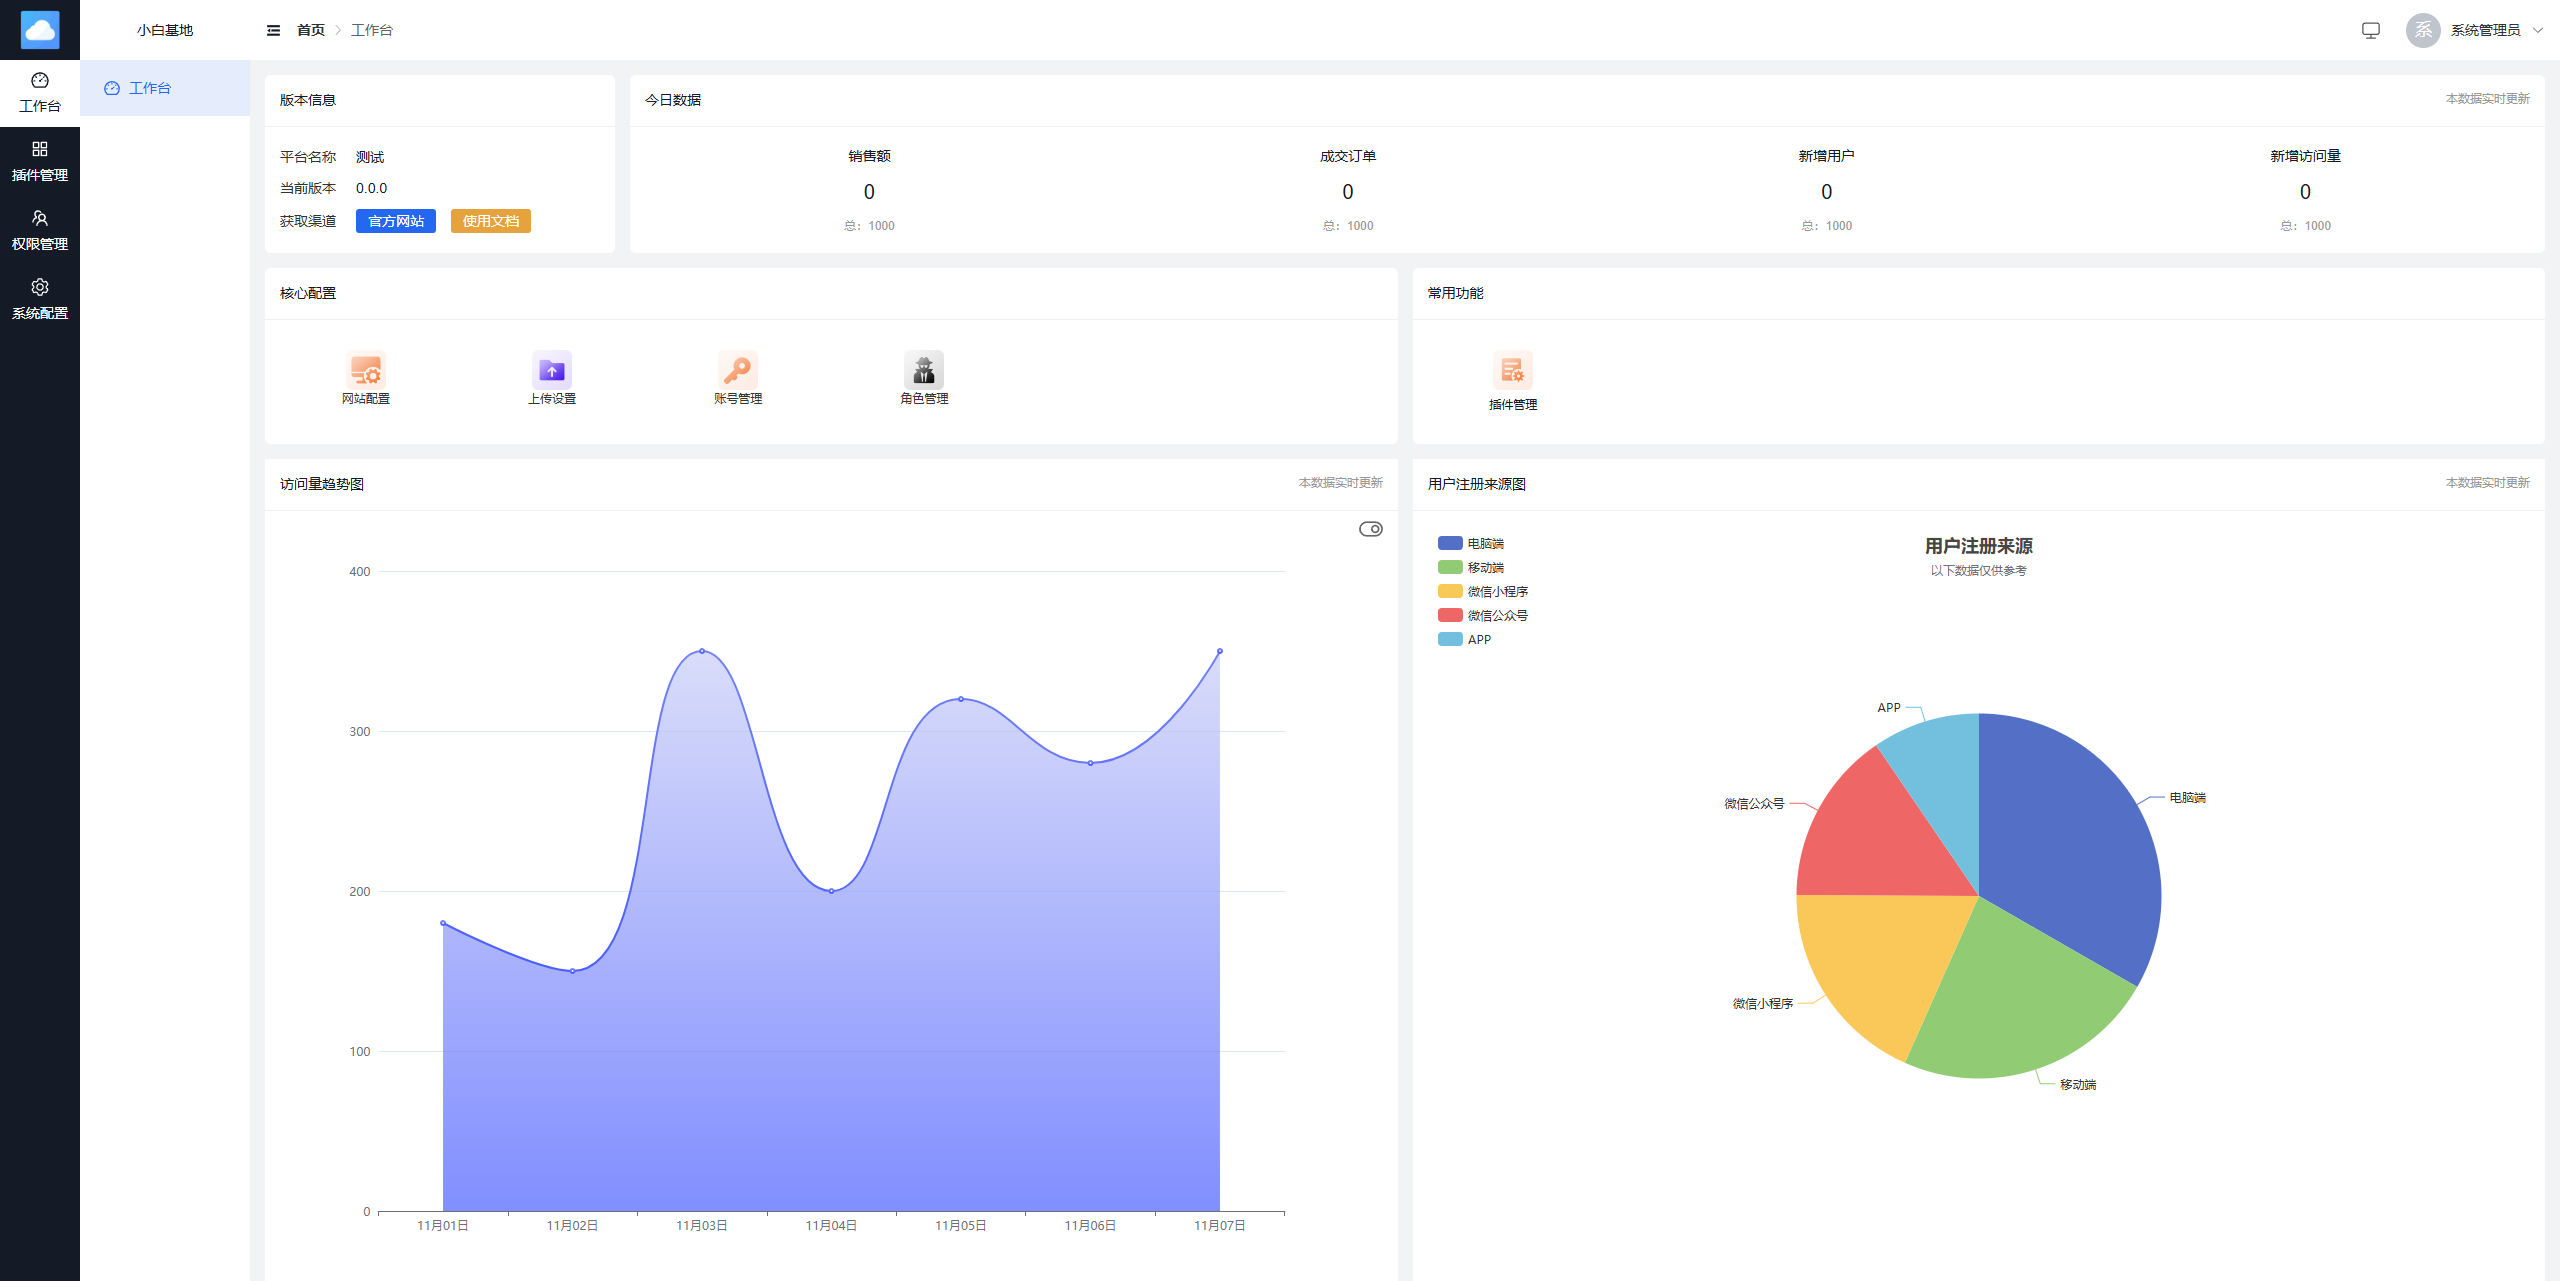Image resolution: width=2560 pixels, height=1281 pixels.
Task: Expand the 系统管理员 user dropdown arrow
Action: tap(2537, 30)
